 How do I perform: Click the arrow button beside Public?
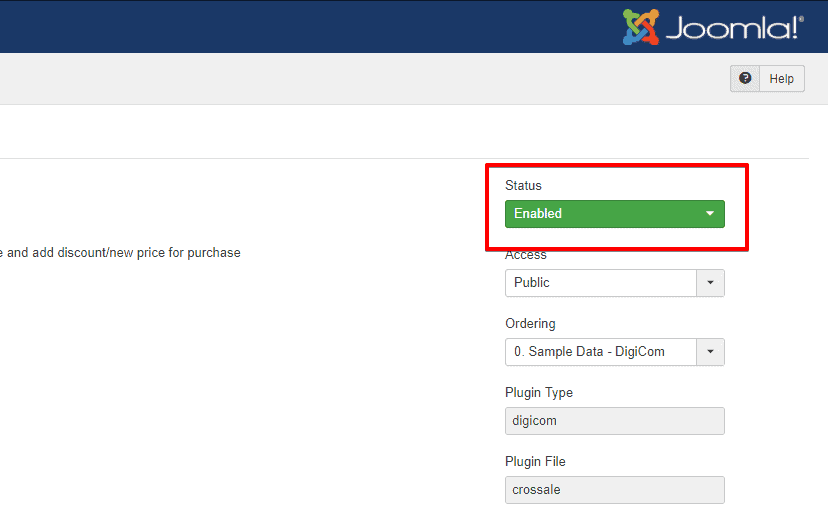(x=710, y=283)
